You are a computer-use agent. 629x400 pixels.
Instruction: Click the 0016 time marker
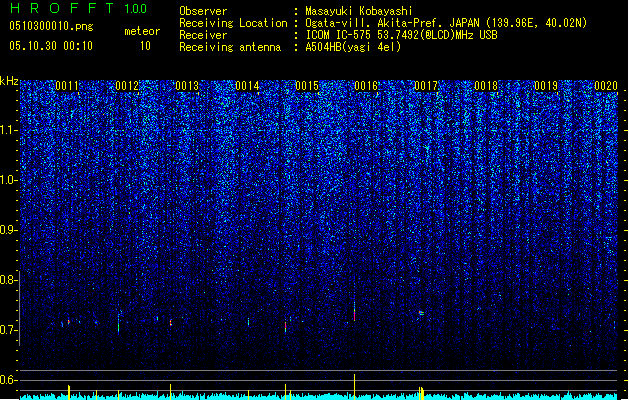tap(366, 86)
